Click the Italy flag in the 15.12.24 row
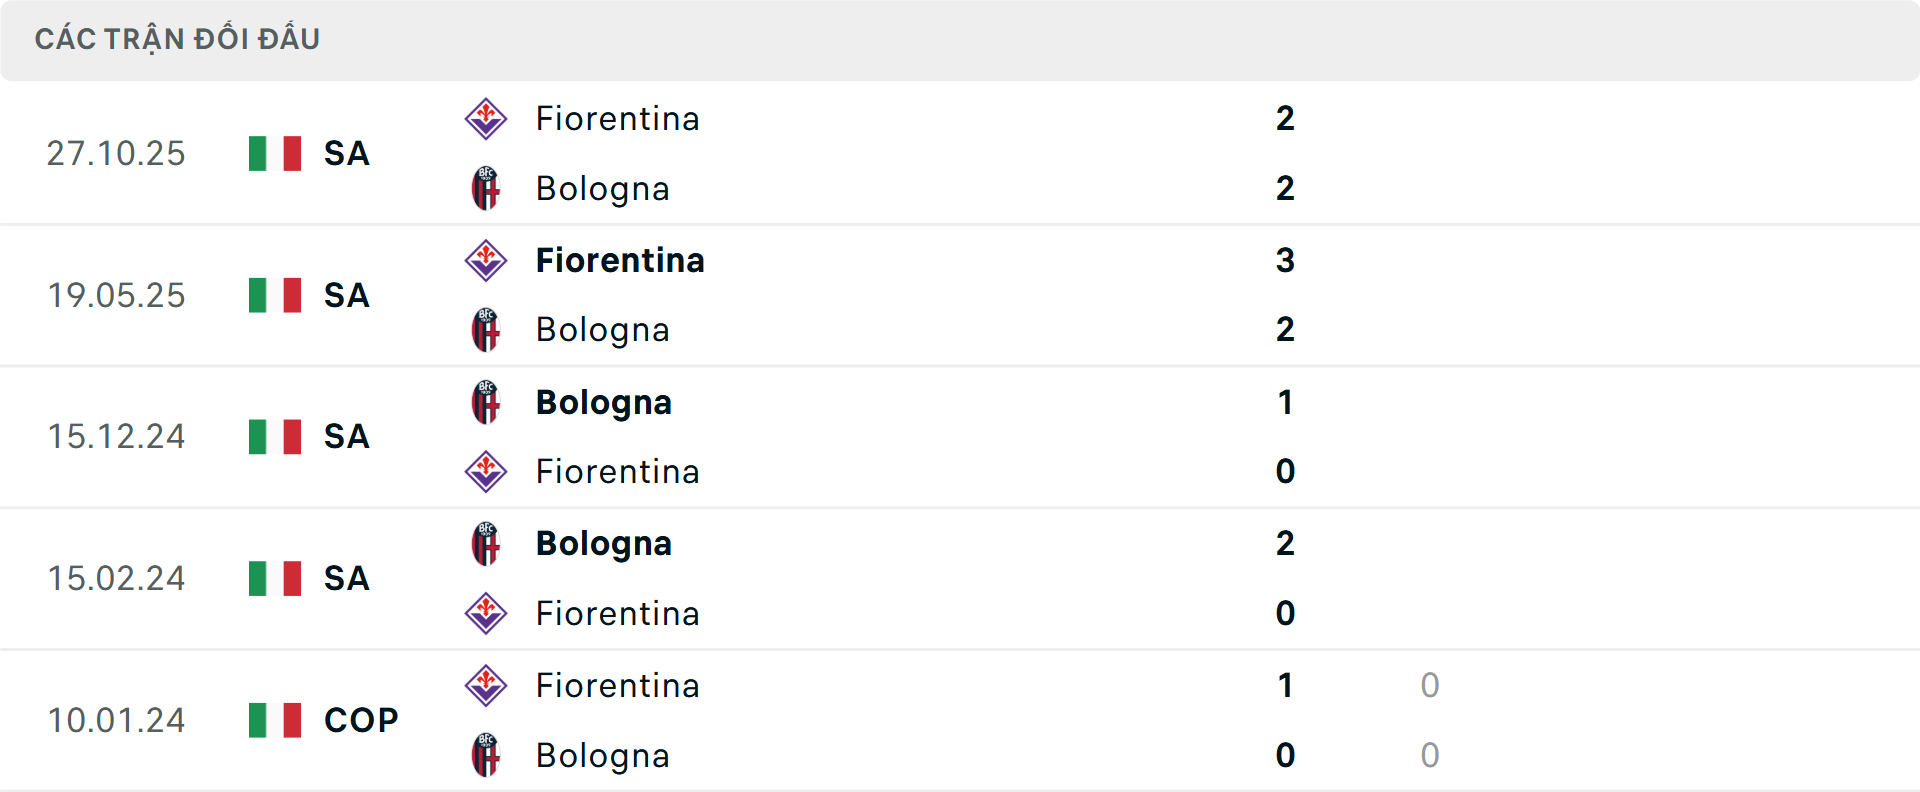Image resolution: width=1920 pixels, height=792 pixels. pos(275,436)
